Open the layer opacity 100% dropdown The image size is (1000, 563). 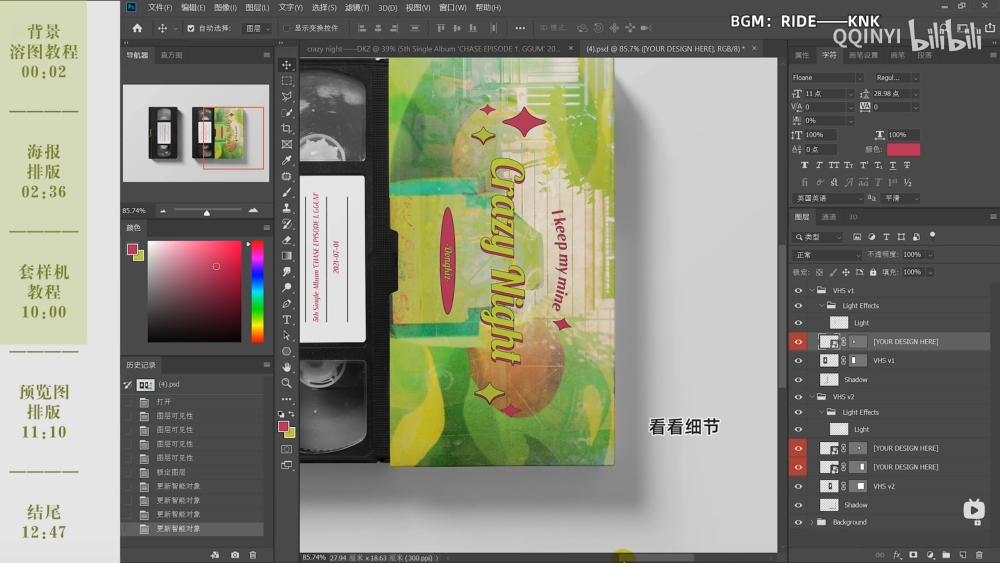[x=930, y=254]
